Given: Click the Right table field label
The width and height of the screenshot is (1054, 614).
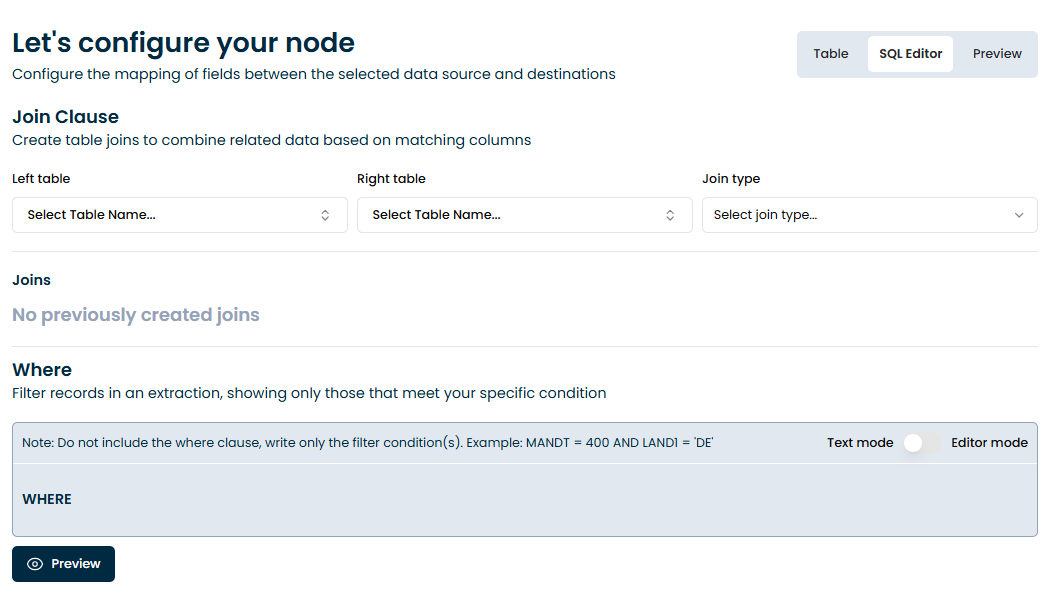Looking at the screenshot, I should pos(391,179).
